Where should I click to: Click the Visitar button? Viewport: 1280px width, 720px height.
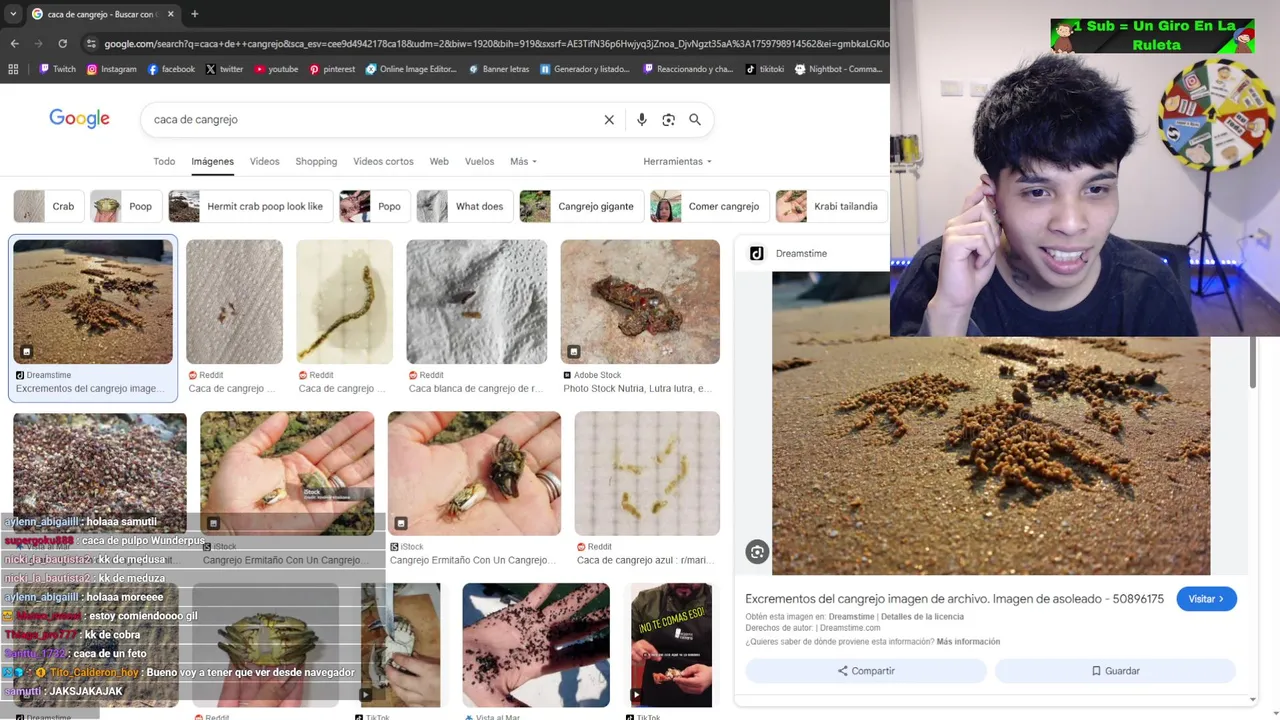tap(1206, 599)
